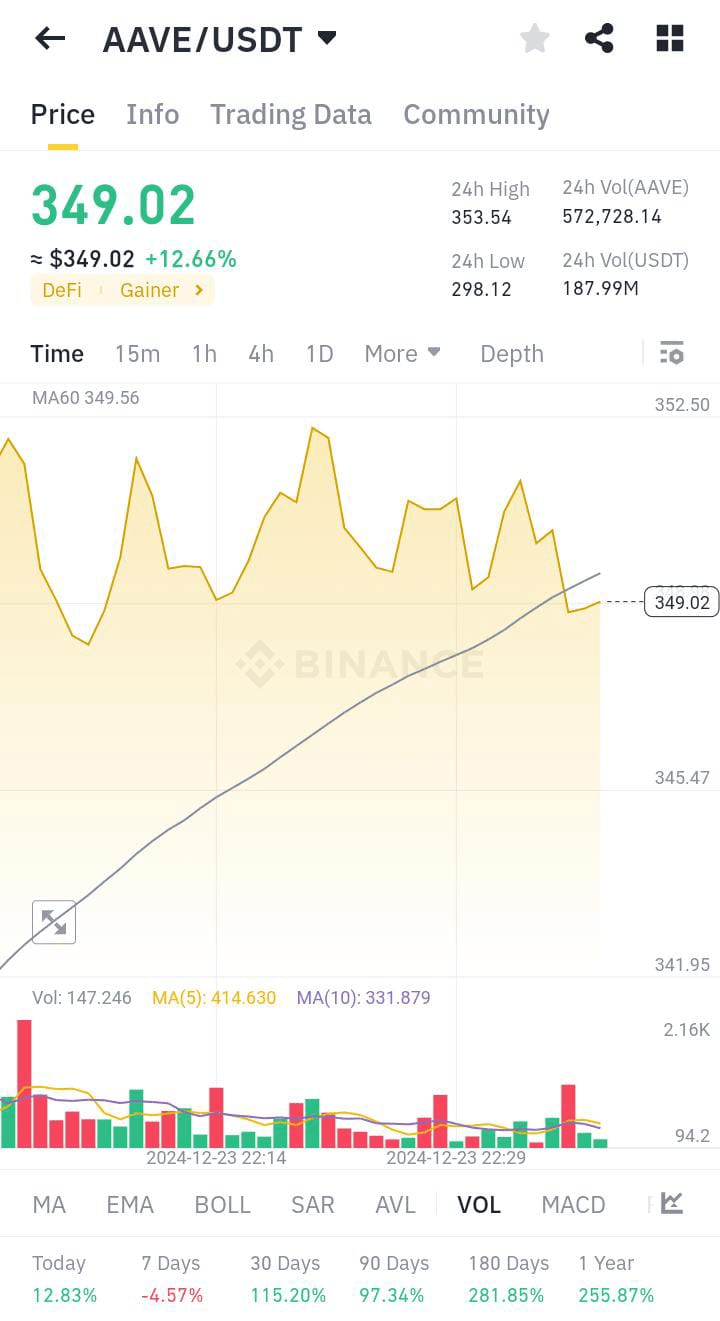Open indicator chart icon after MACD
Screen dimensions: 720x1321
click(672, 1203)
